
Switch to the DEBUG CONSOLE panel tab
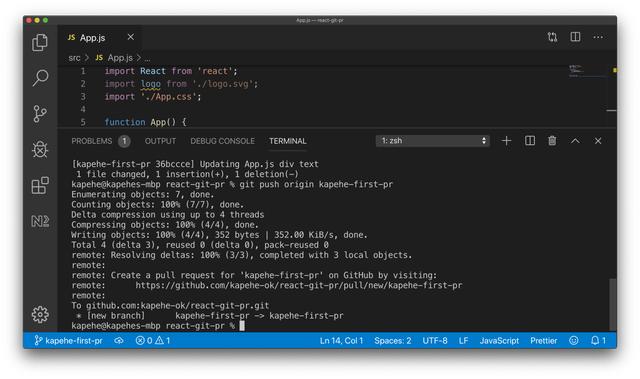pyautogui.click(x=222, y=141)
